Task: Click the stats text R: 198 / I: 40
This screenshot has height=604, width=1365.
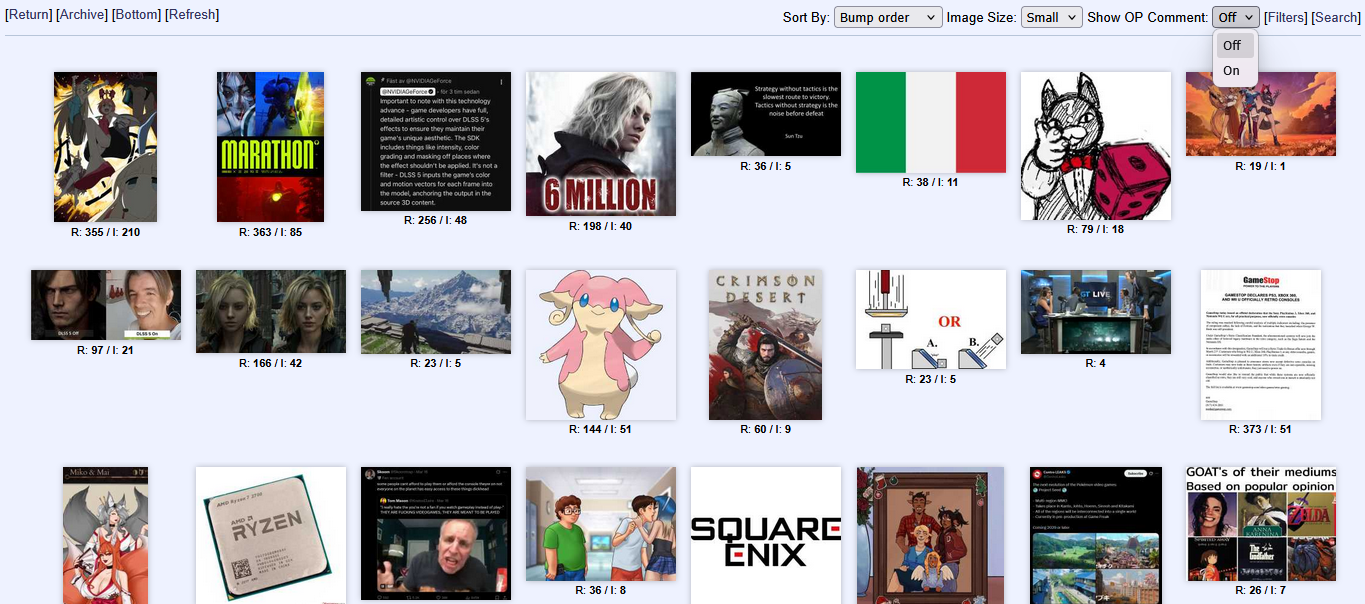Action: (600, 226)
